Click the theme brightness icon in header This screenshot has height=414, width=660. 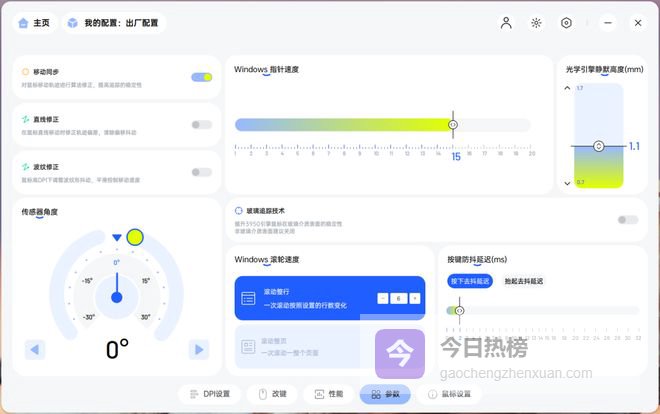pyautogui.click(x=536, y=23)
